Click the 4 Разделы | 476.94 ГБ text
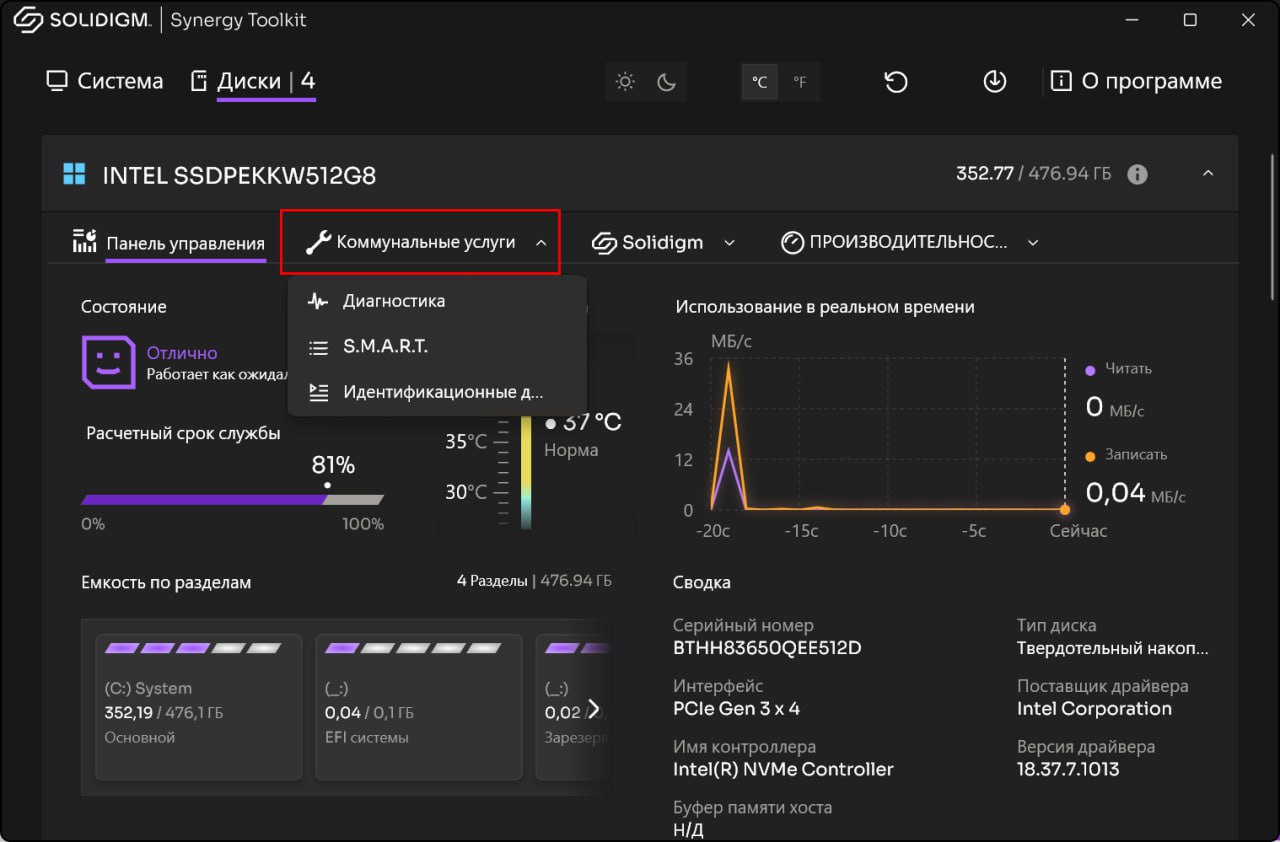 coord(534,581)
